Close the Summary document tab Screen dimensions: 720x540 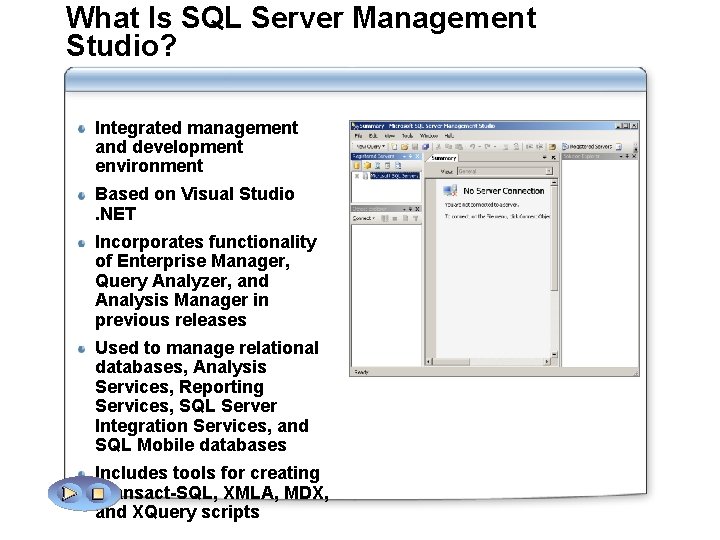[553, 158]
